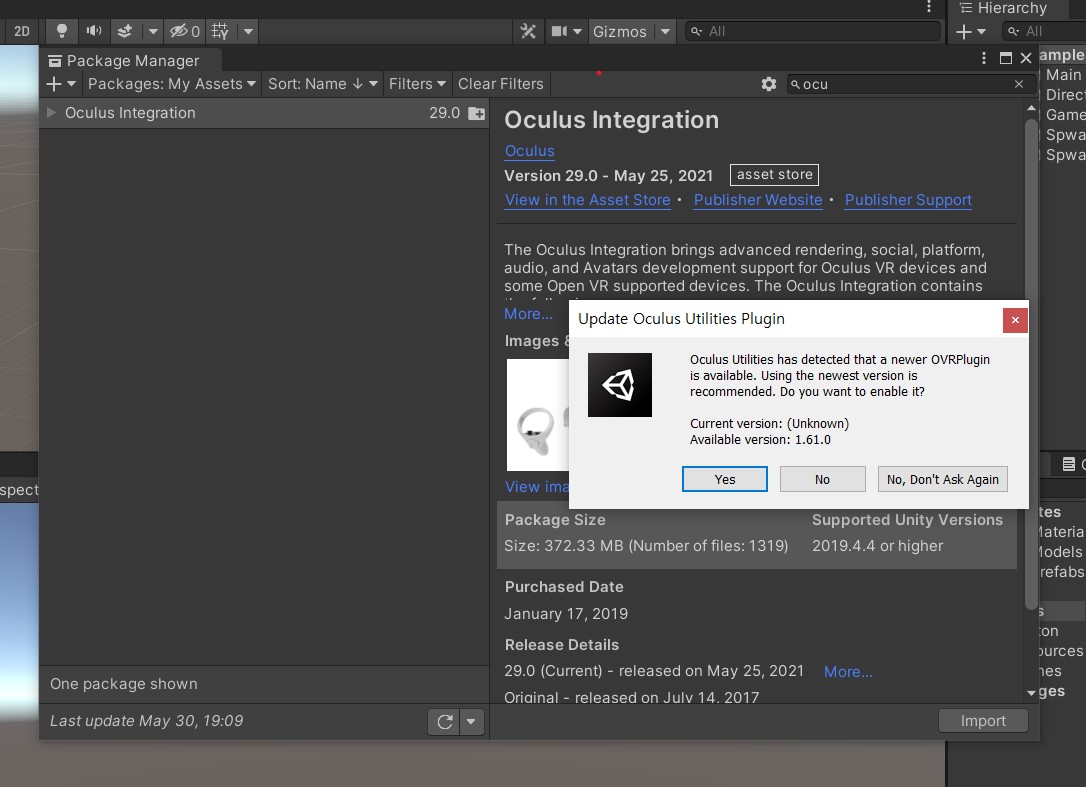This screenshot has height=787, width=1086.
Task: Click the scene view search field
Action: pos(813,31)
